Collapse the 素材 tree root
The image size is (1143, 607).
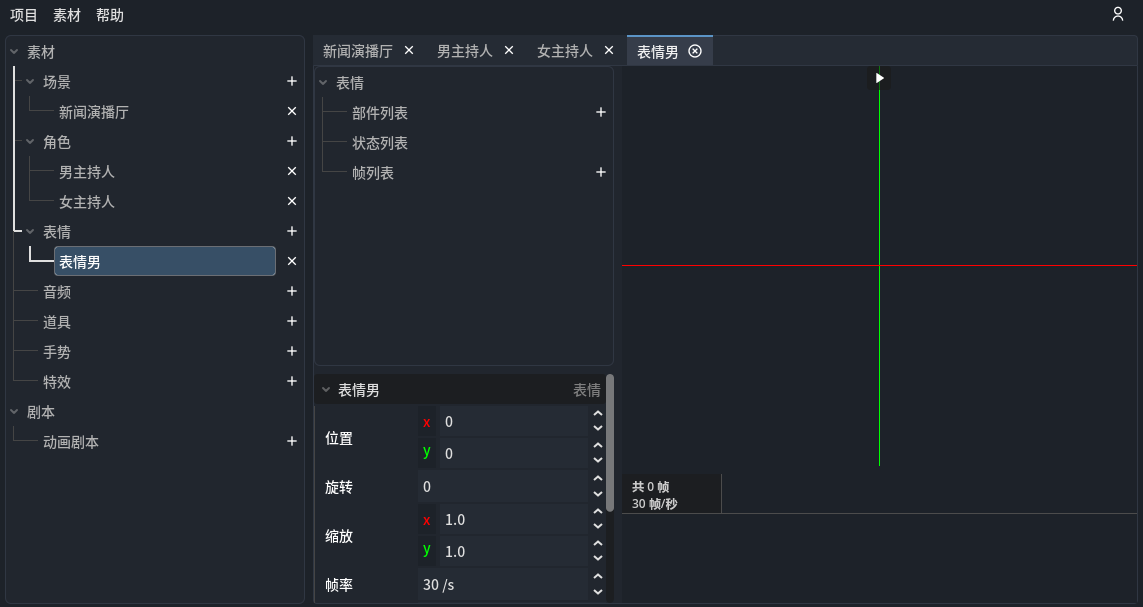click(14, 52)
